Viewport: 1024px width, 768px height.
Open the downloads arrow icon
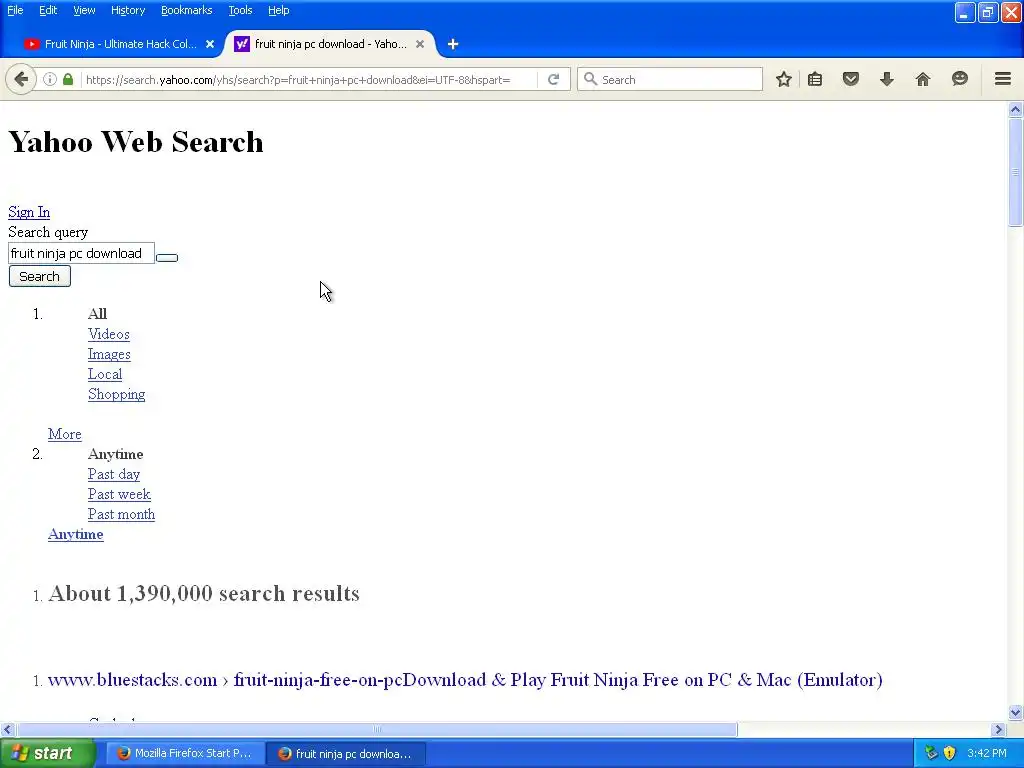click(886, 80)
